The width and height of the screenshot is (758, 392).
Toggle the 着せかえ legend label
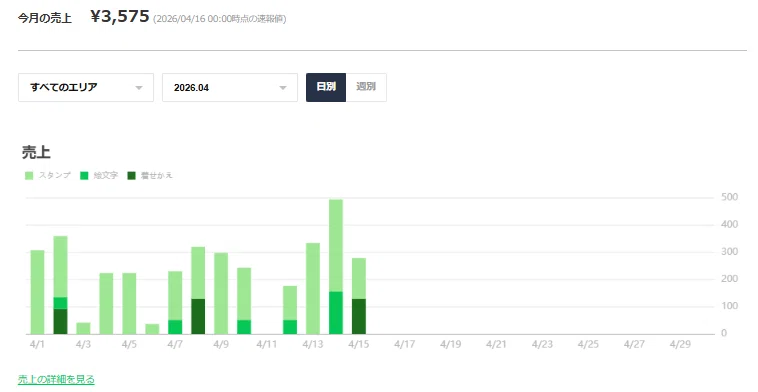click(157, 175)
